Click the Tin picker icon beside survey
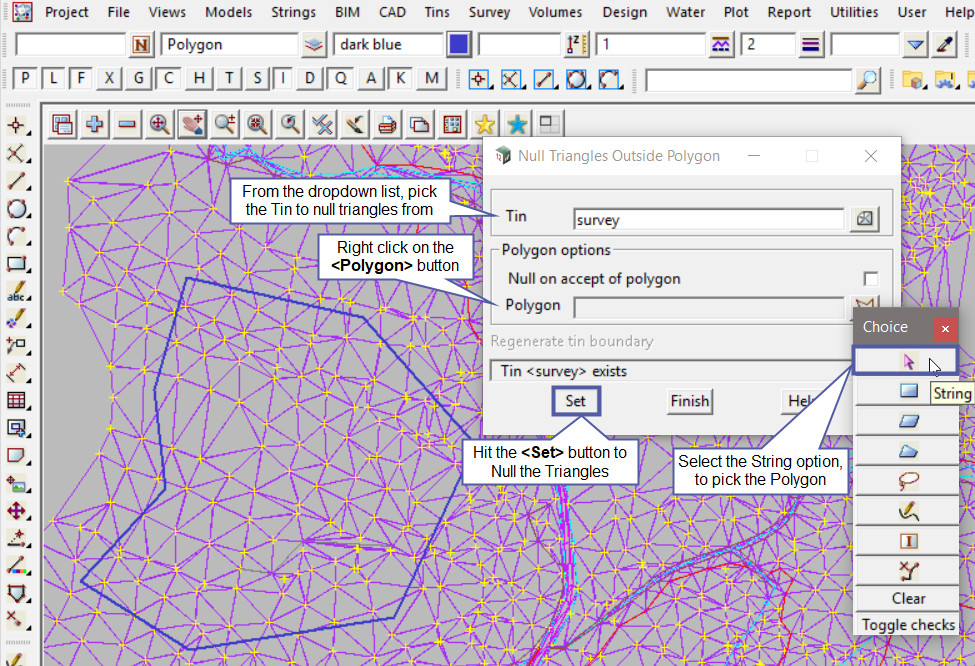The width and height of the screenshot is (975, 666). click(864, 219)
